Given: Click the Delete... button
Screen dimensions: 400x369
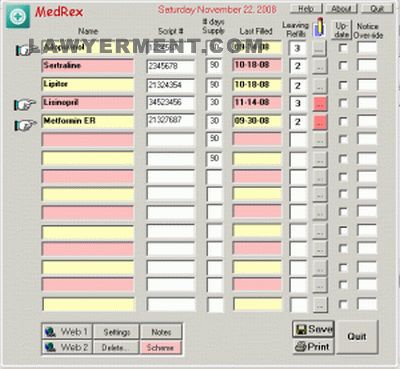Looking at the screenshot, I should point(116,347).
